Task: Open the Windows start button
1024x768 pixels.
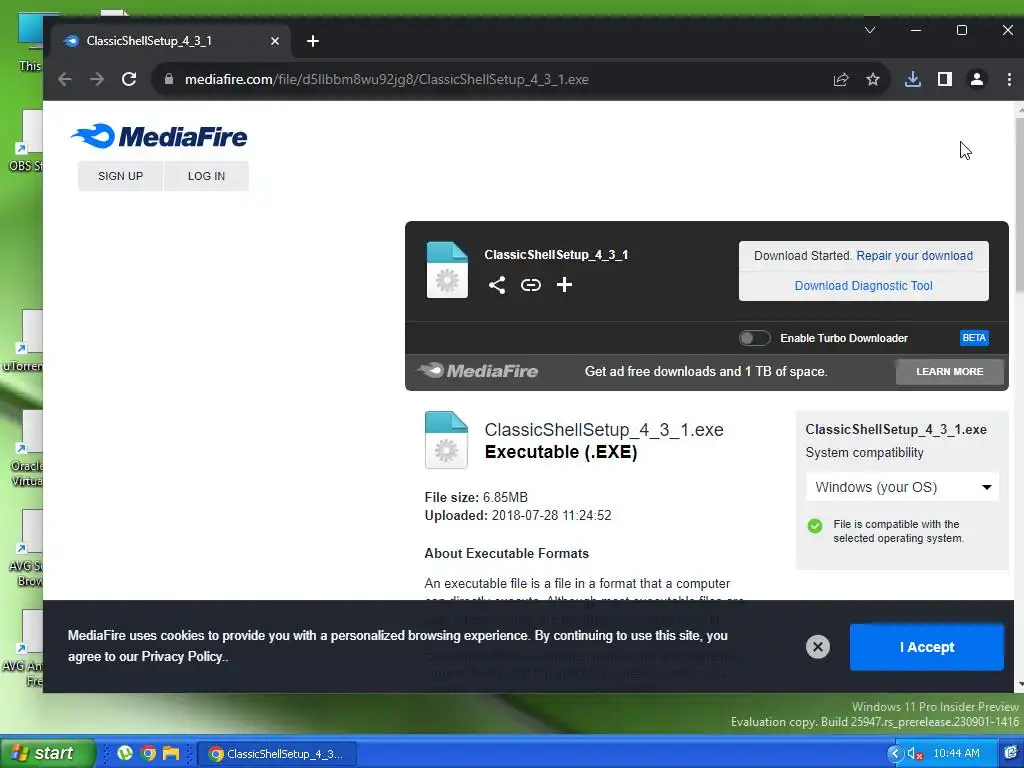Action: (46, 754)
